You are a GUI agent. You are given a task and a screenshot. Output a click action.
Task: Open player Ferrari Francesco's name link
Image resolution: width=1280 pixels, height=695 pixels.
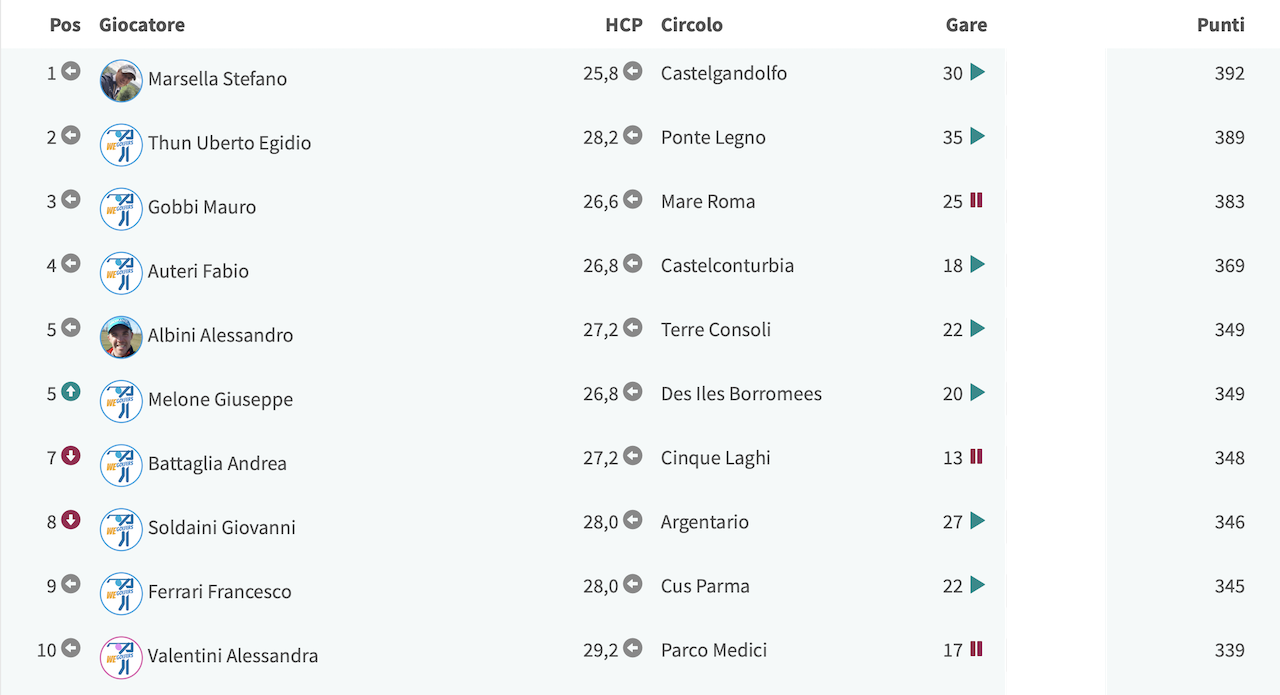coord(220,591)
